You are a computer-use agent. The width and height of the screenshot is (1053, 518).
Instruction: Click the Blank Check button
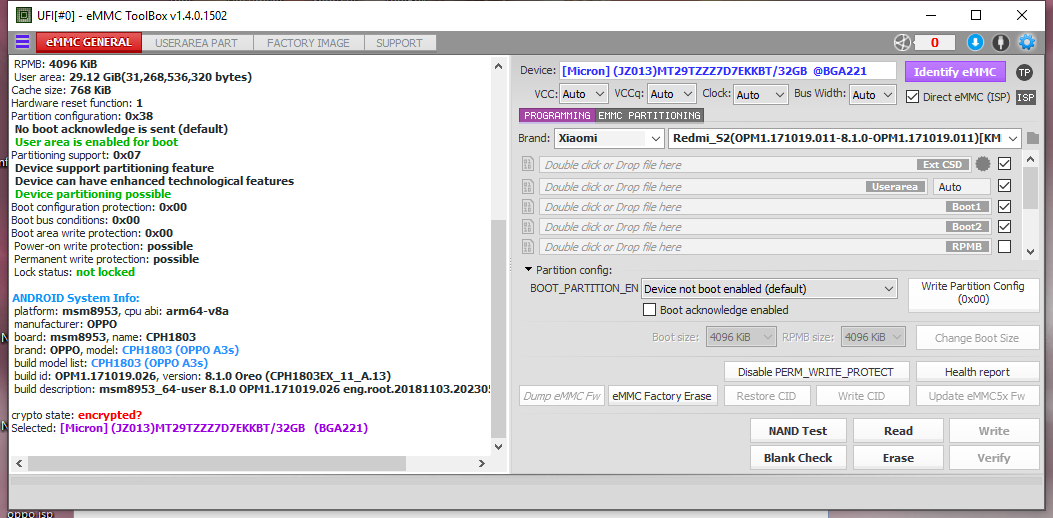tap(798, 458)
